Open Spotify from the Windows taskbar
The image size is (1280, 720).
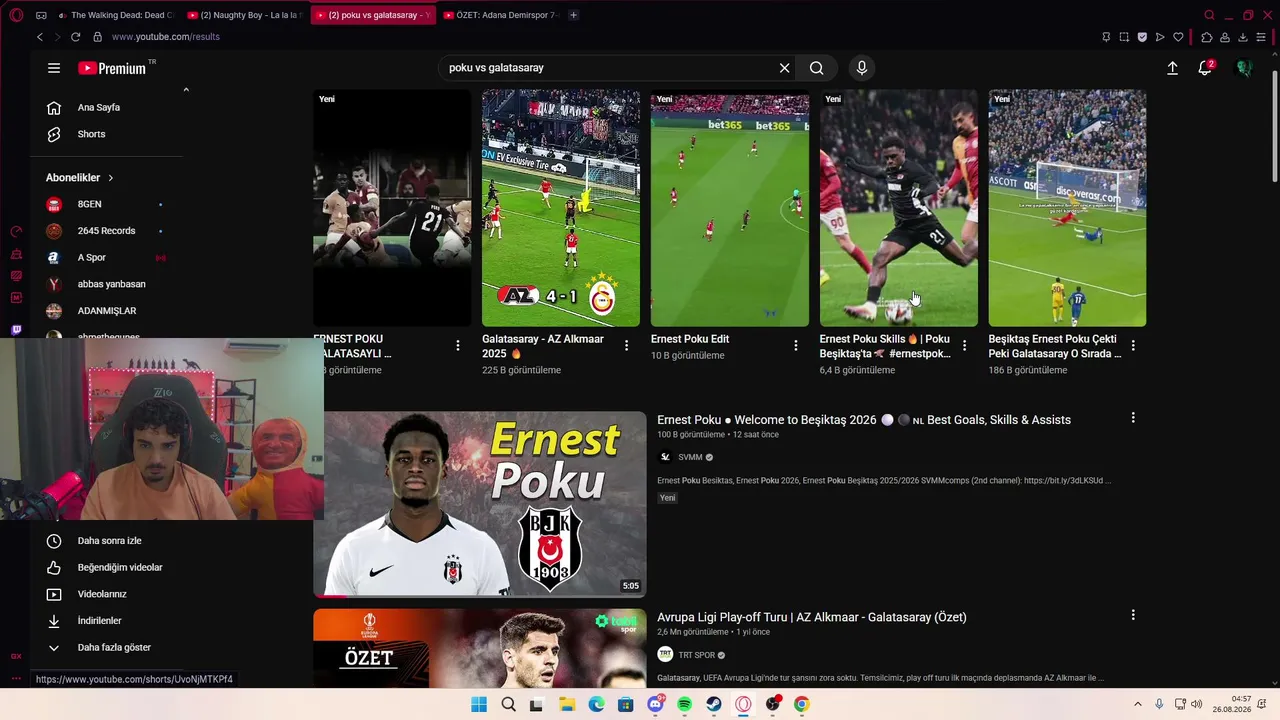[684, 704]
